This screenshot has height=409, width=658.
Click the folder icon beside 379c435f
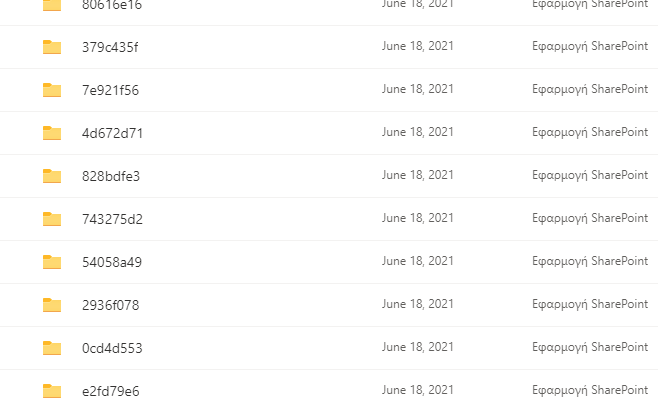(x=52, y=47)
